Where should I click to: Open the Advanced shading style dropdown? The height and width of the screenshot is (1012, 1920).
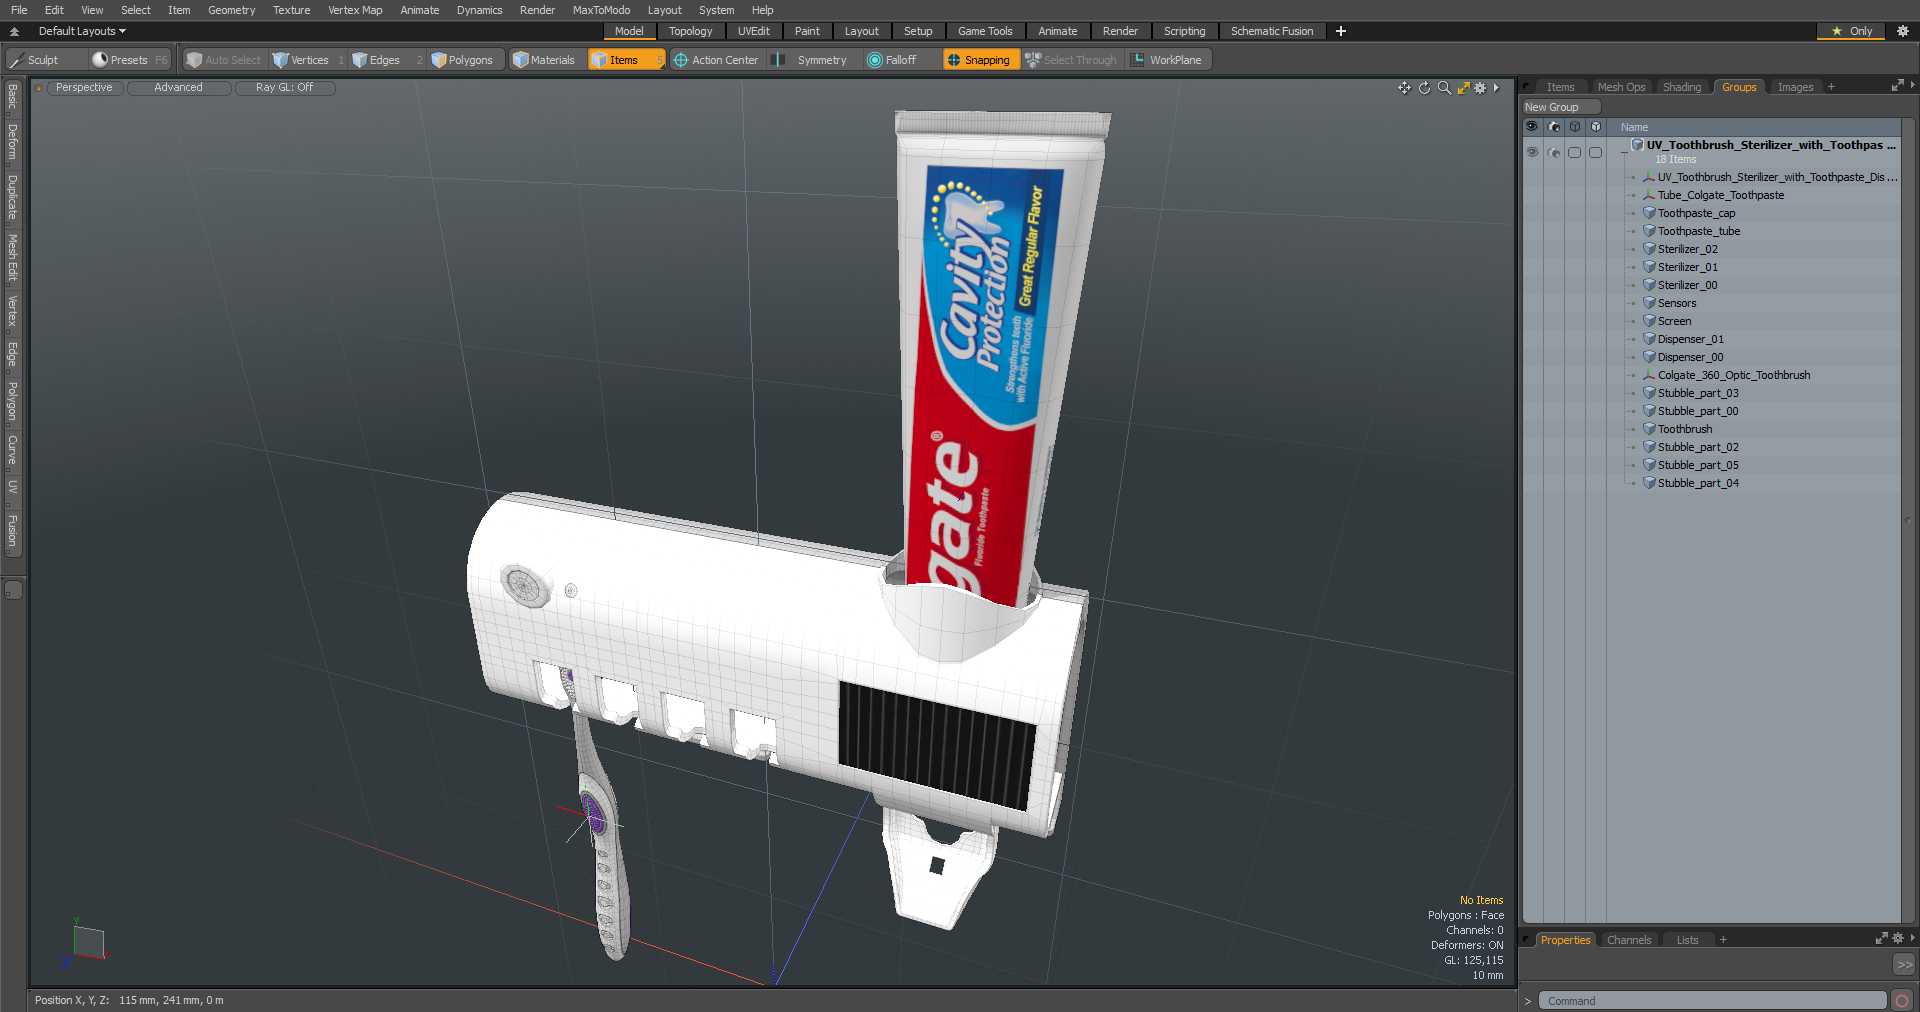[178, 88]
